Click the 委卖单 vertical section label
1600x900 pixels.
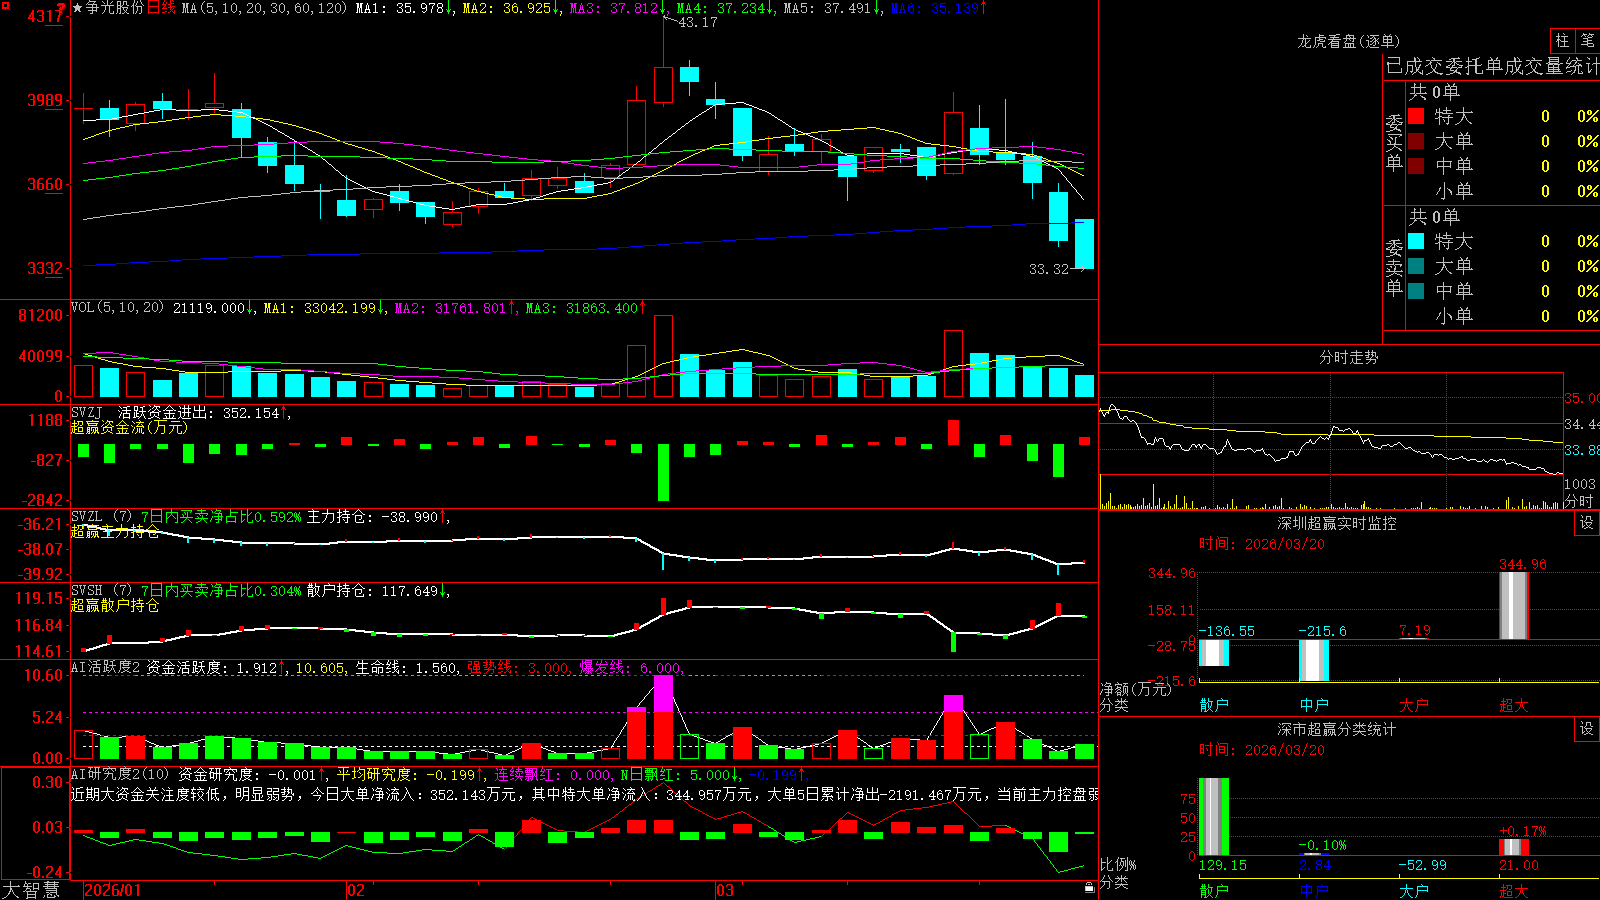(x=1394, y=266)
